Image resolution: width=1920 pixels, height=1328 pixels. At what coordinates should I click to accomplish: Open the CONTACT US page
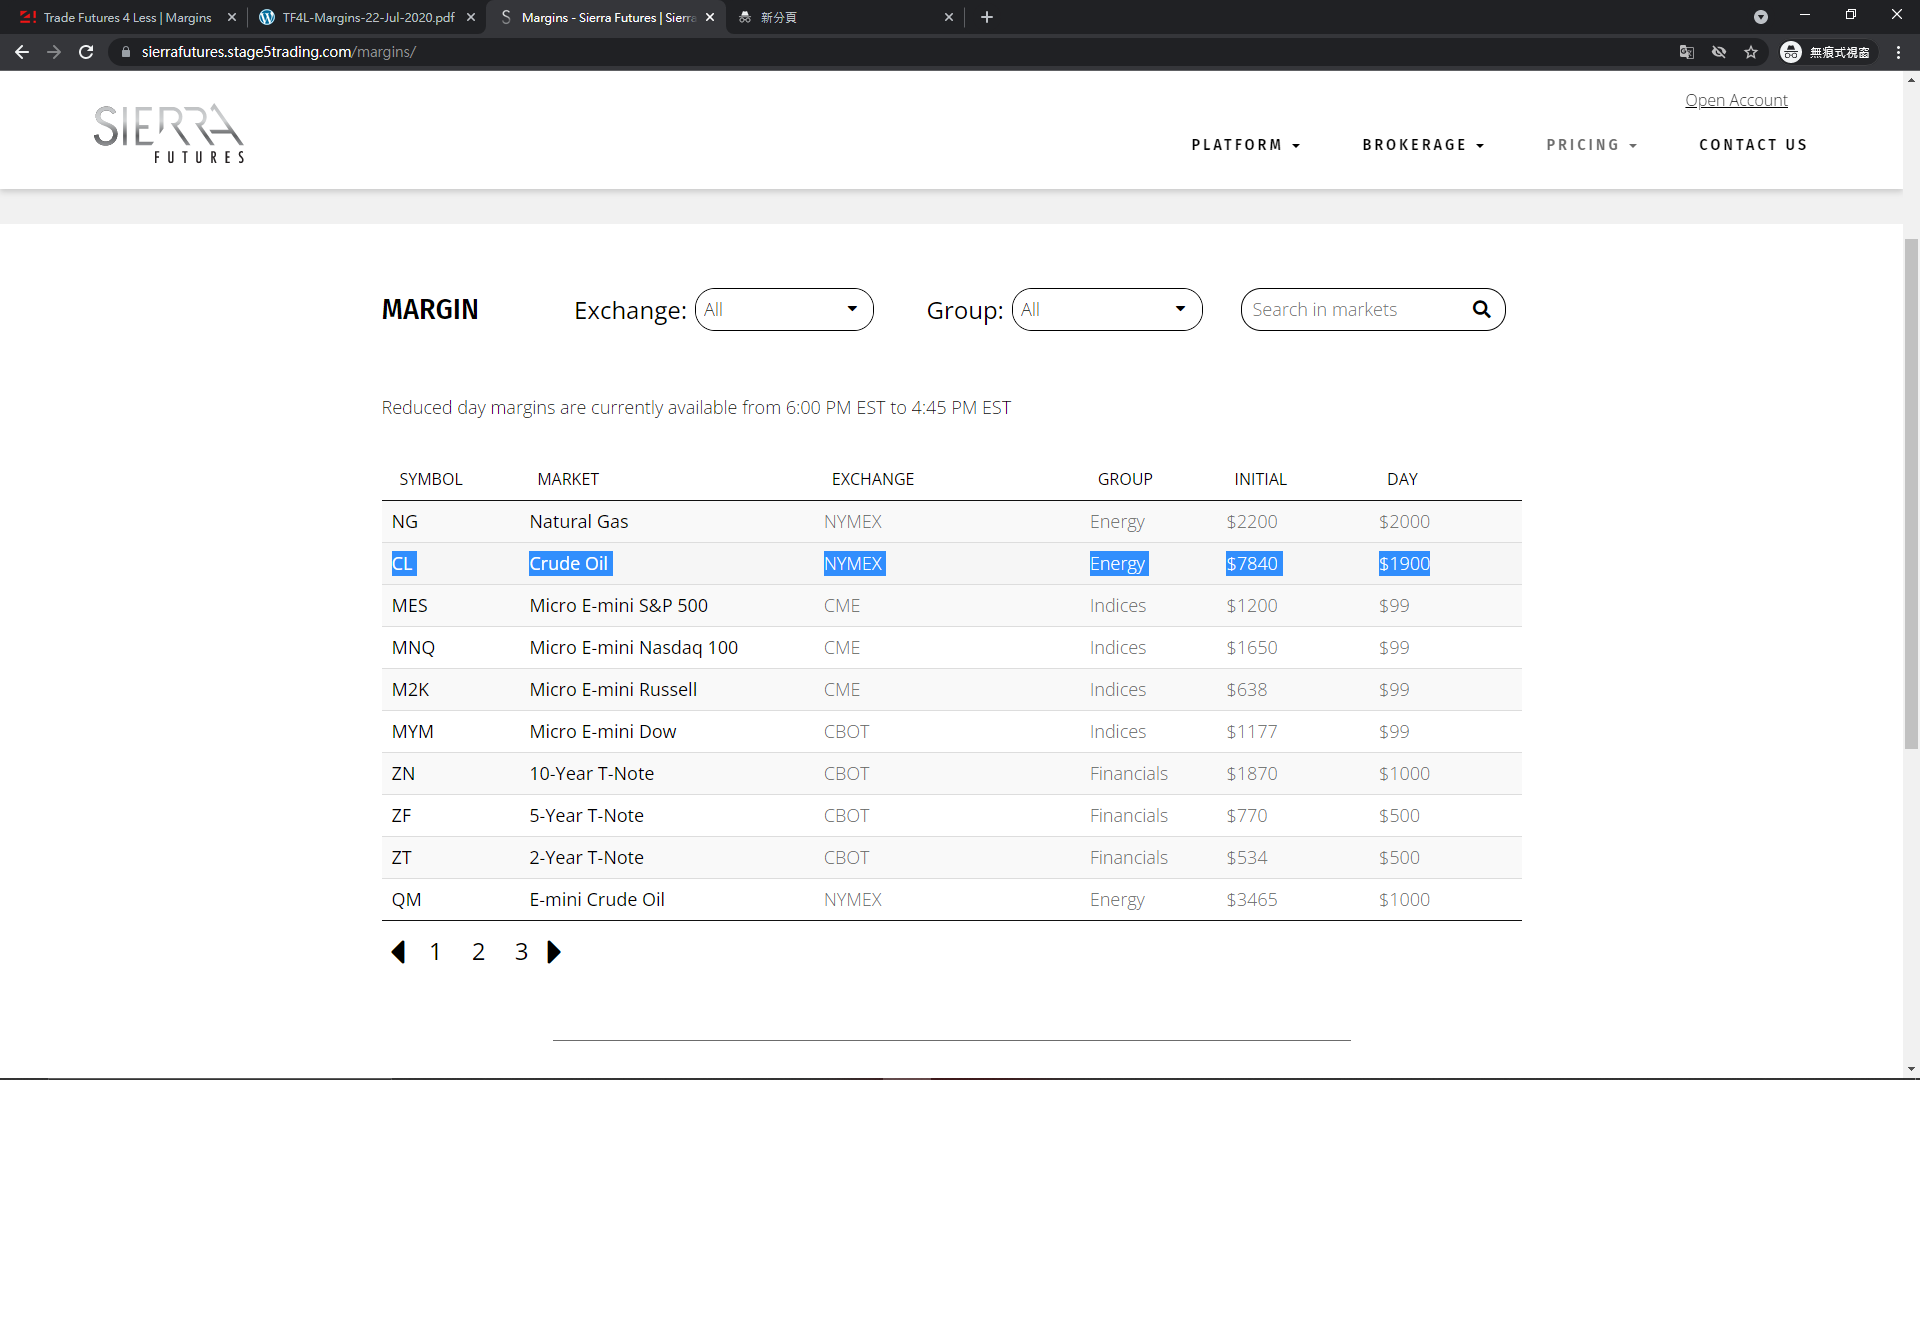click(1753, 145)
